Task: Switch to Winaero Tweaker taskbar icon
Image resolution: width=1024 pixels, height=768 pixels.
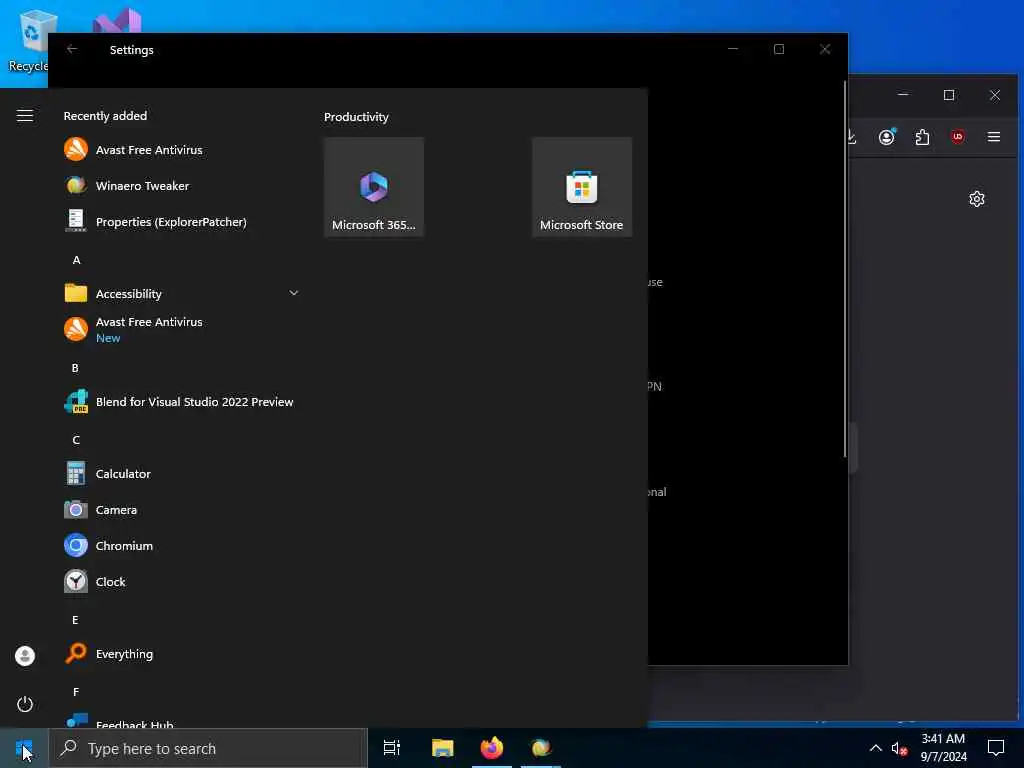Action: point(541,748)
